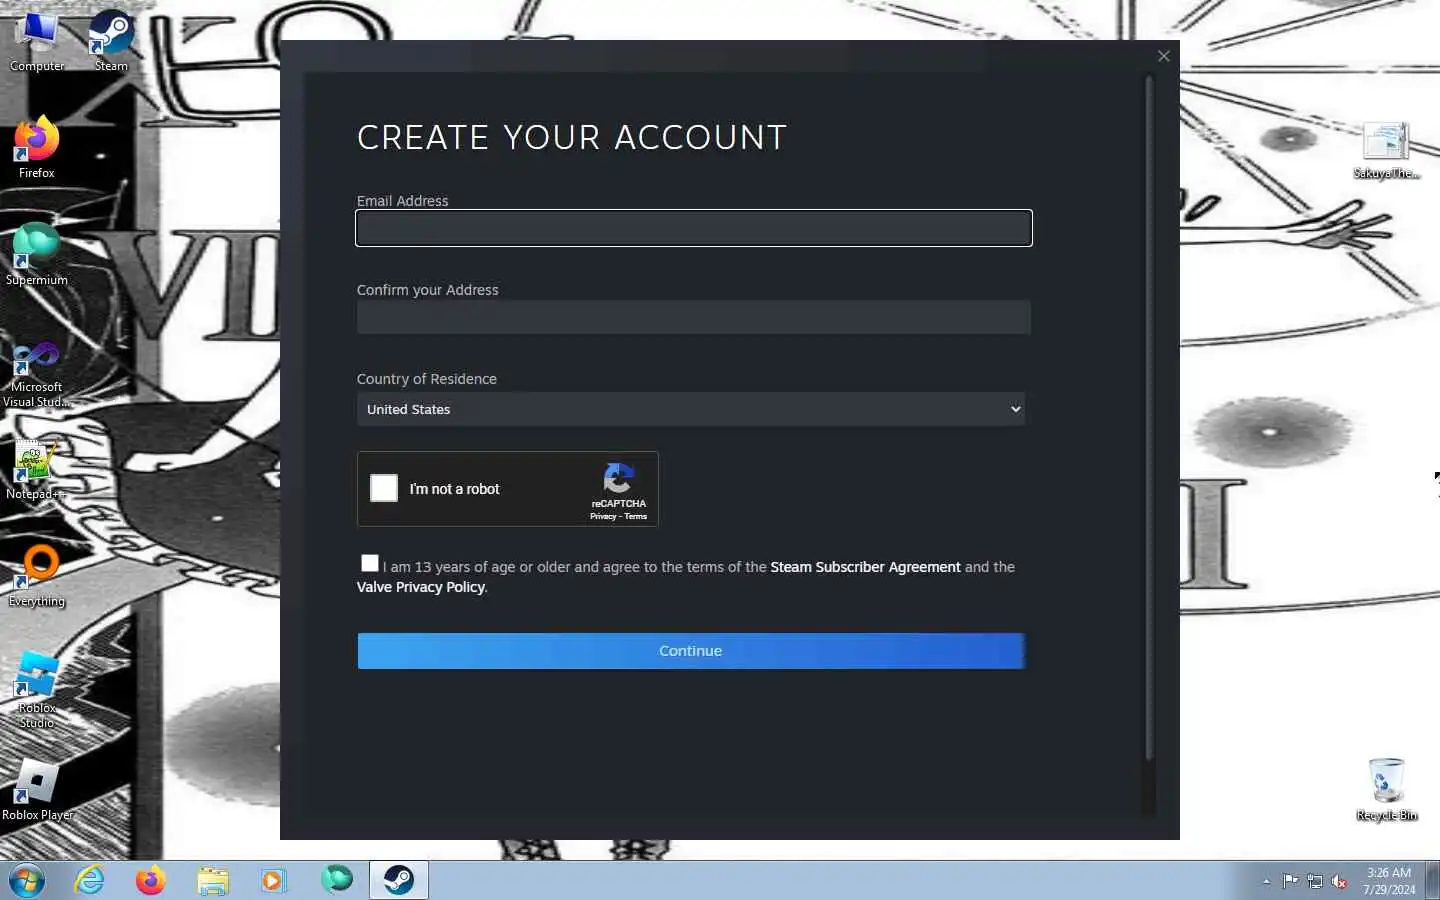
Task: Launch Firefox from the desktop shortcut
Action: tap(37, 147)
